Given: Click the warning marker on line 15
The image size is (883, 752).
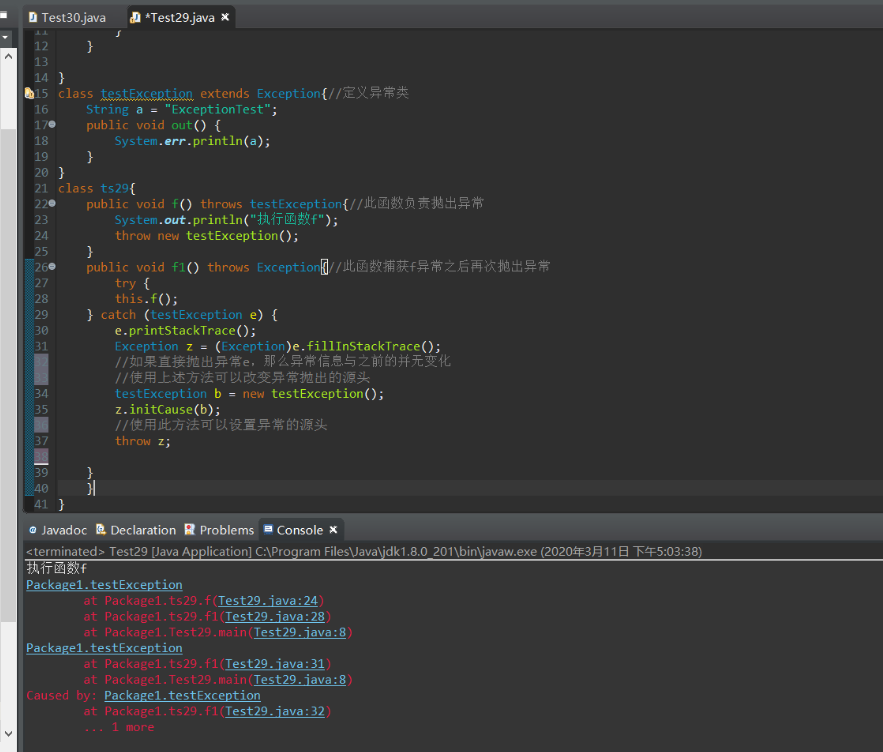Looking at the screenshot, I should [30, 93].
